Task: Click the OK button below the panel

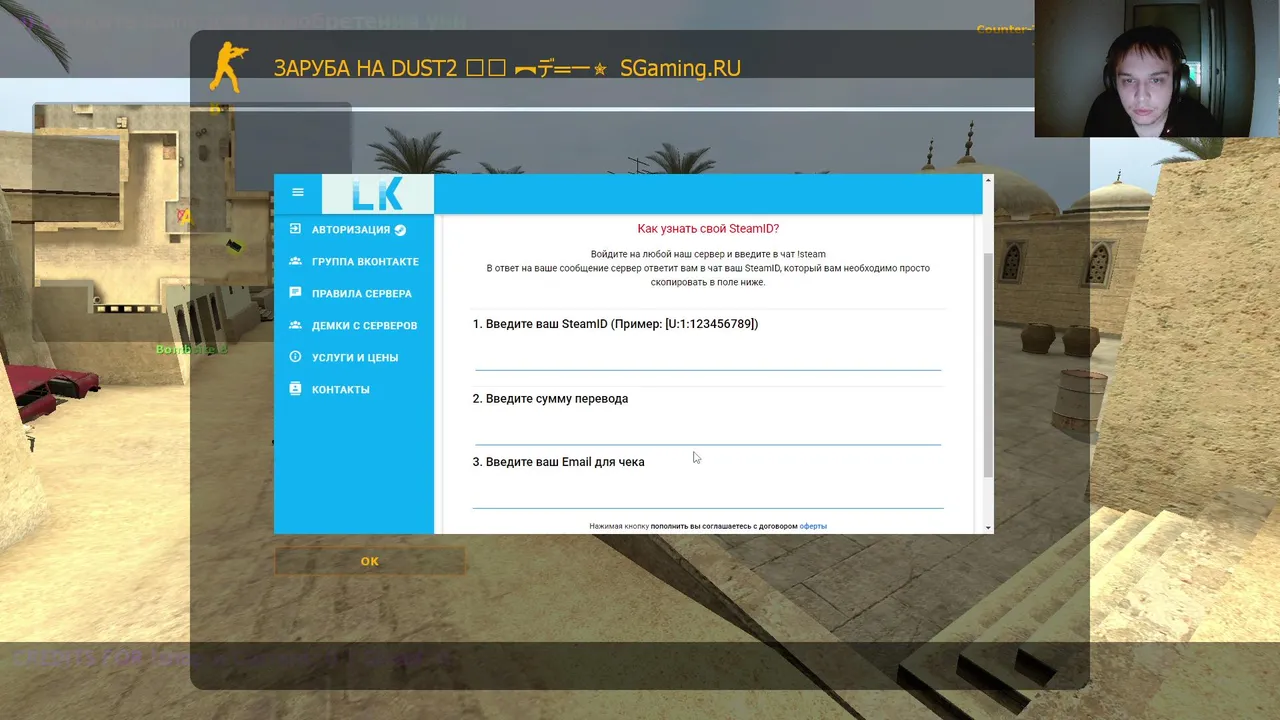Action: point(370,561)
